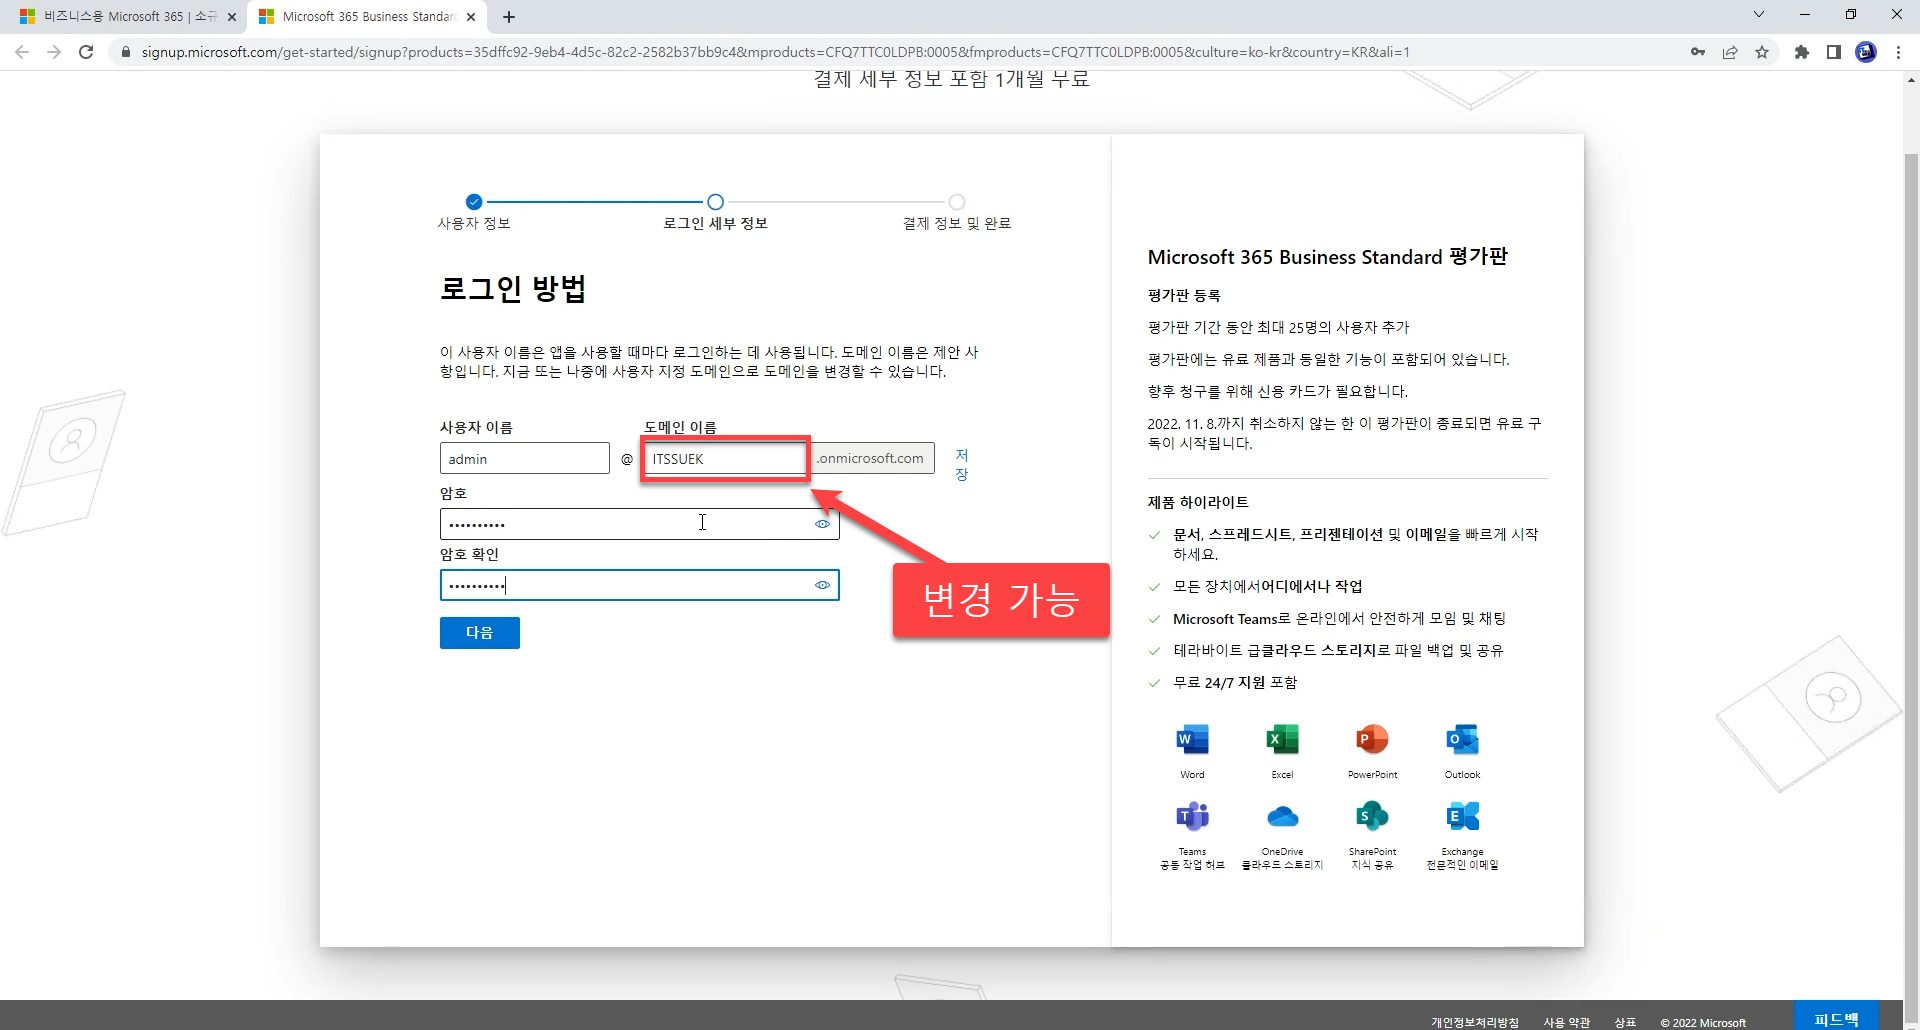Click the heading 로그인 방법
1920x1030 pixels.
point(513,289)
